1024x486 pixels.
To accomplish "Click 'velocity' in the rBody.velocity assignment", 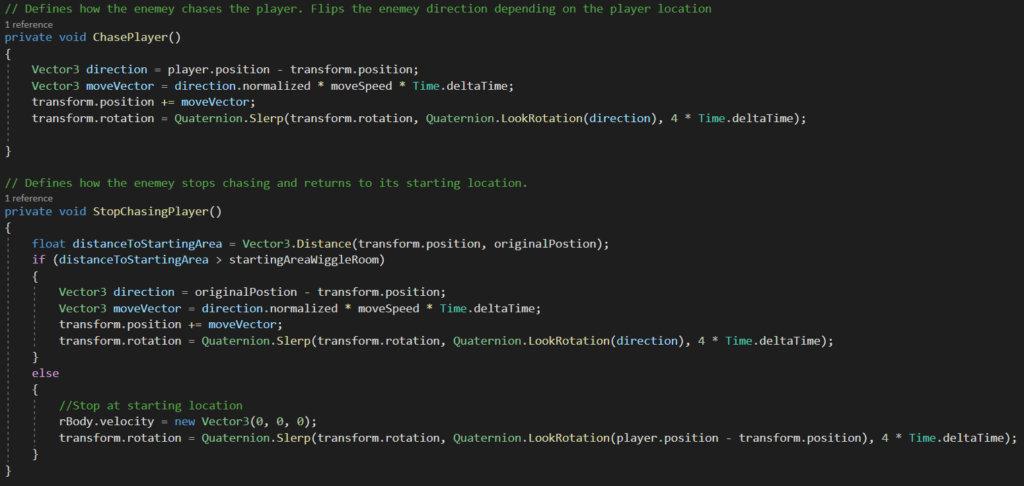I will tap(128, 421).
